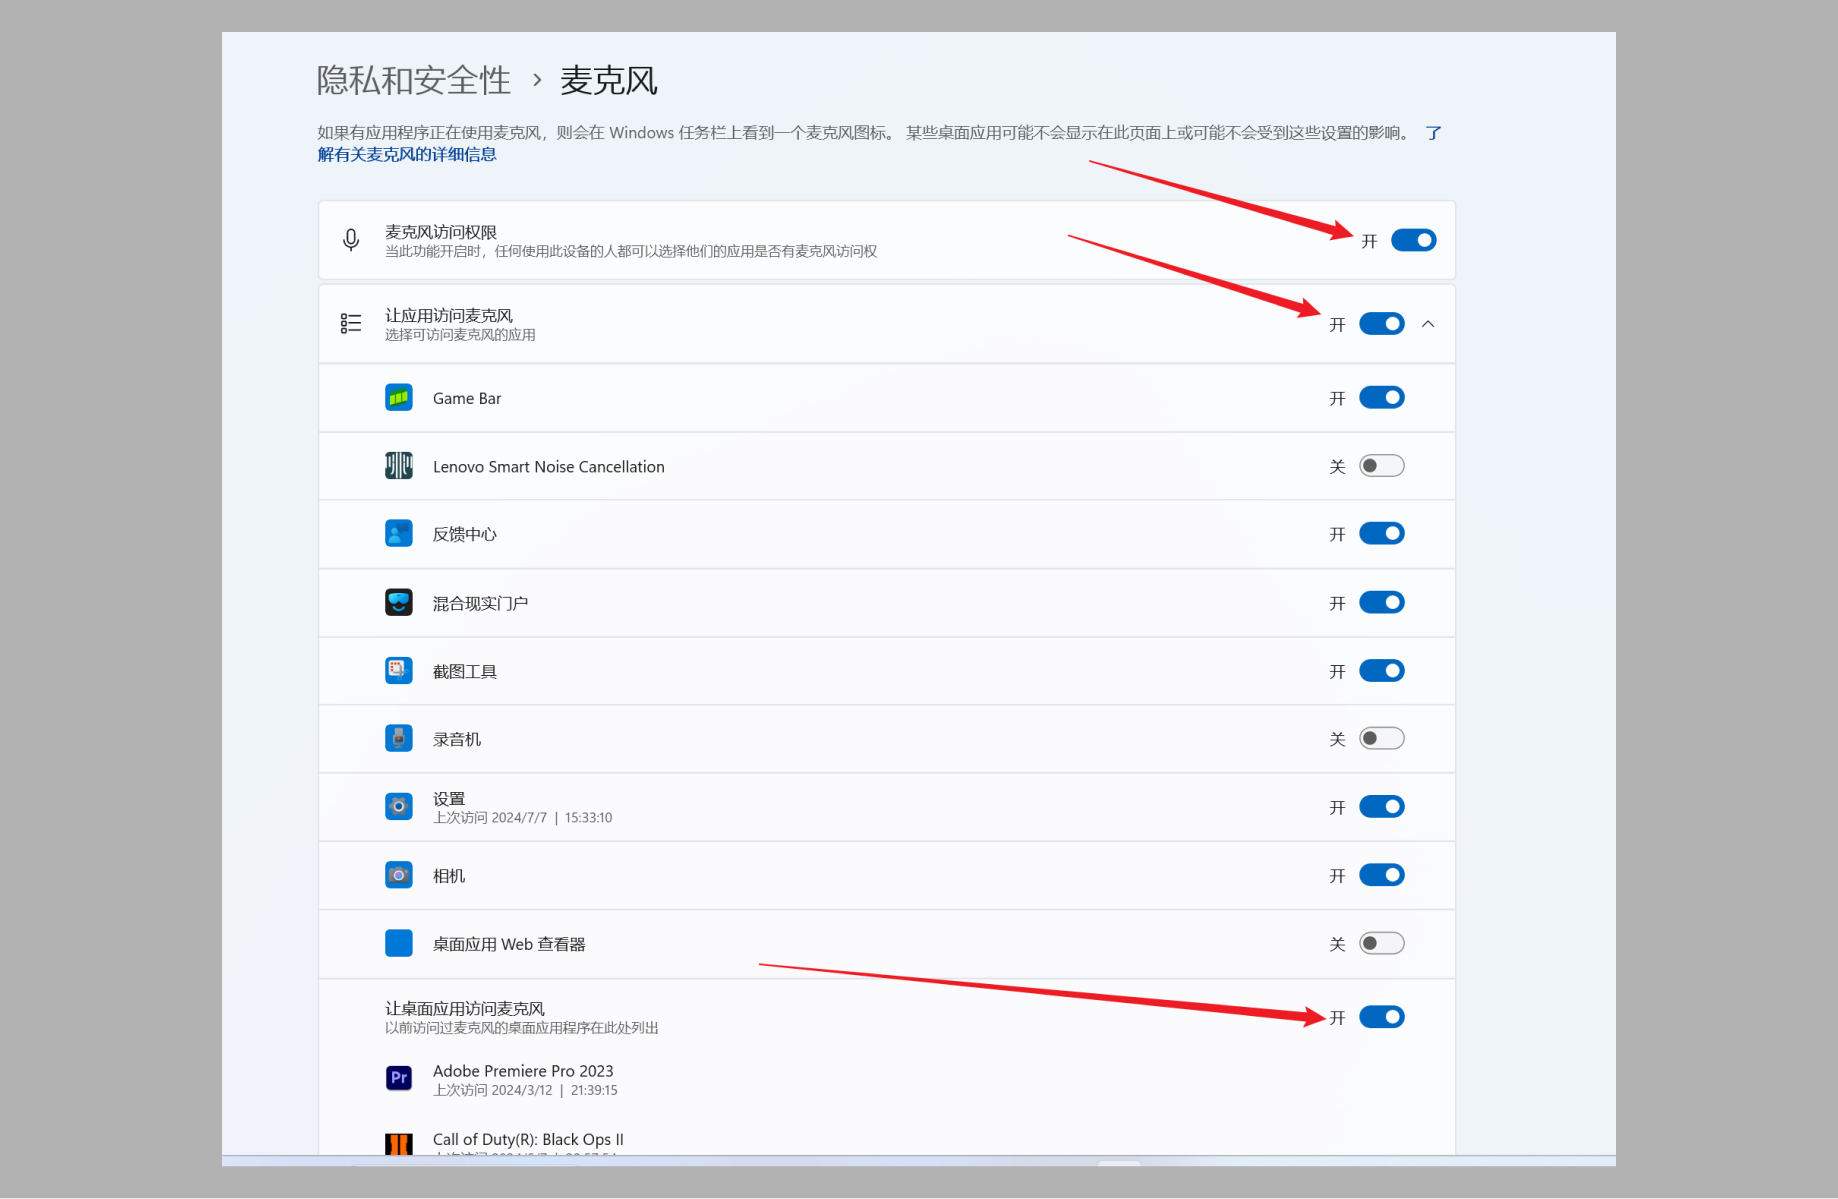Disable the 让桌面应用访问麦克风 toggle
The height and width of the screenshot is (1199, 1838).
coord(1381,1017)
